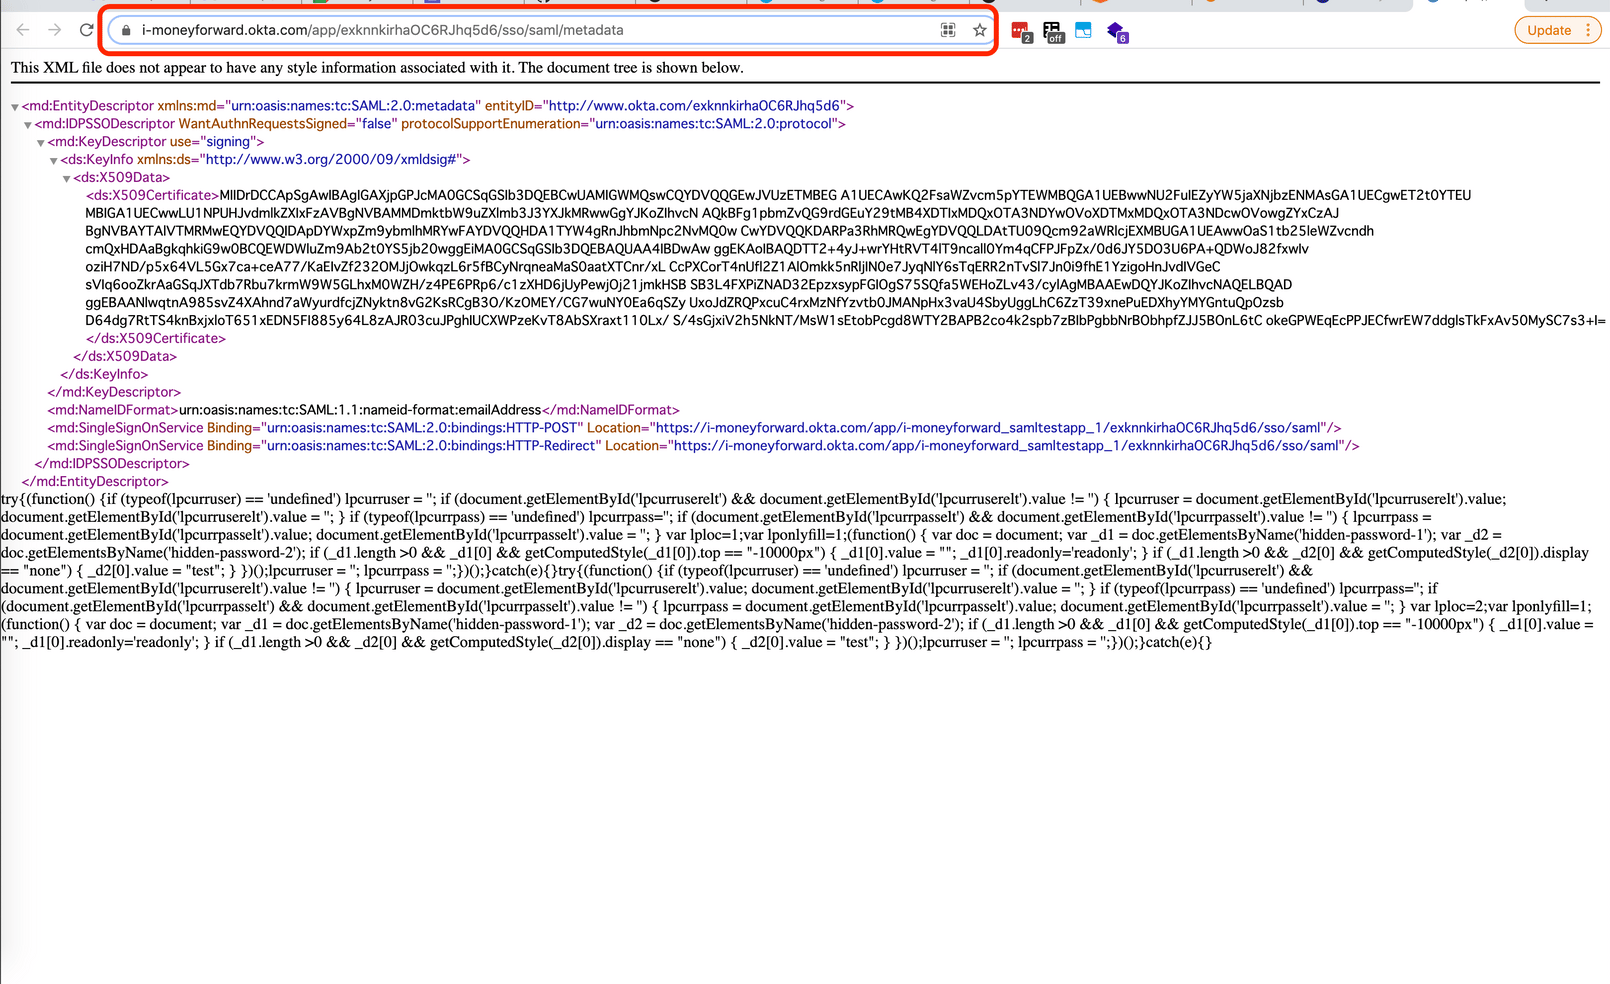Click the browser forward arrow
The width and height of the screenshot is (1610, 984).
tap(55, 30)
